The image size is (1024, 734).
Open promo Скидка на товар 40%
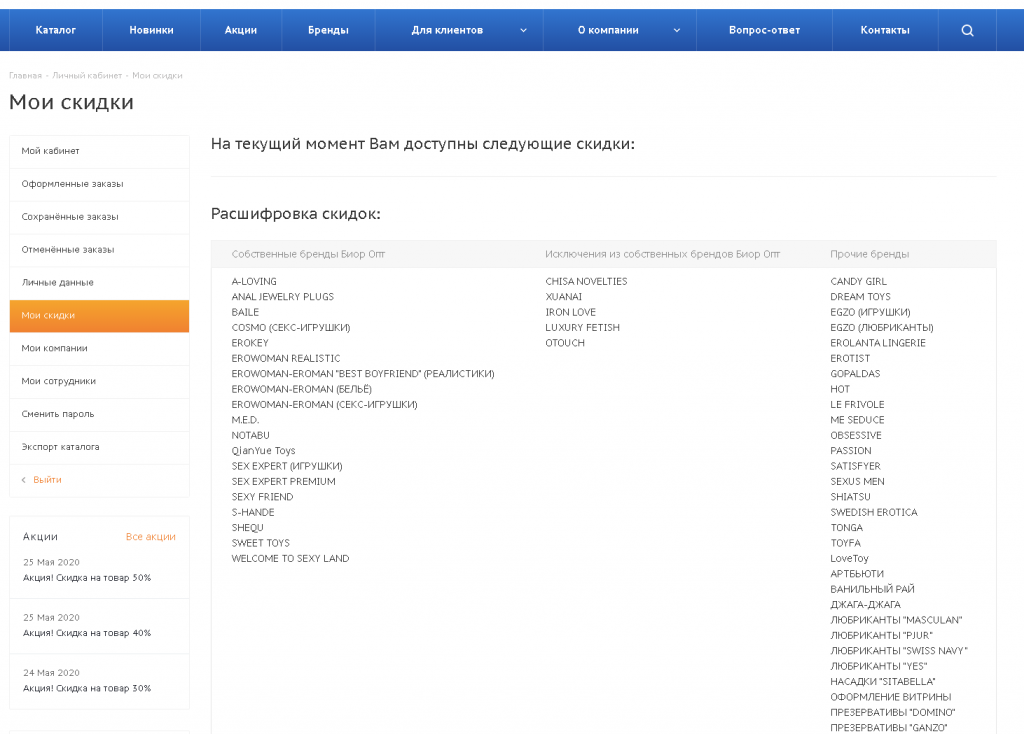[x=87, y=633]
